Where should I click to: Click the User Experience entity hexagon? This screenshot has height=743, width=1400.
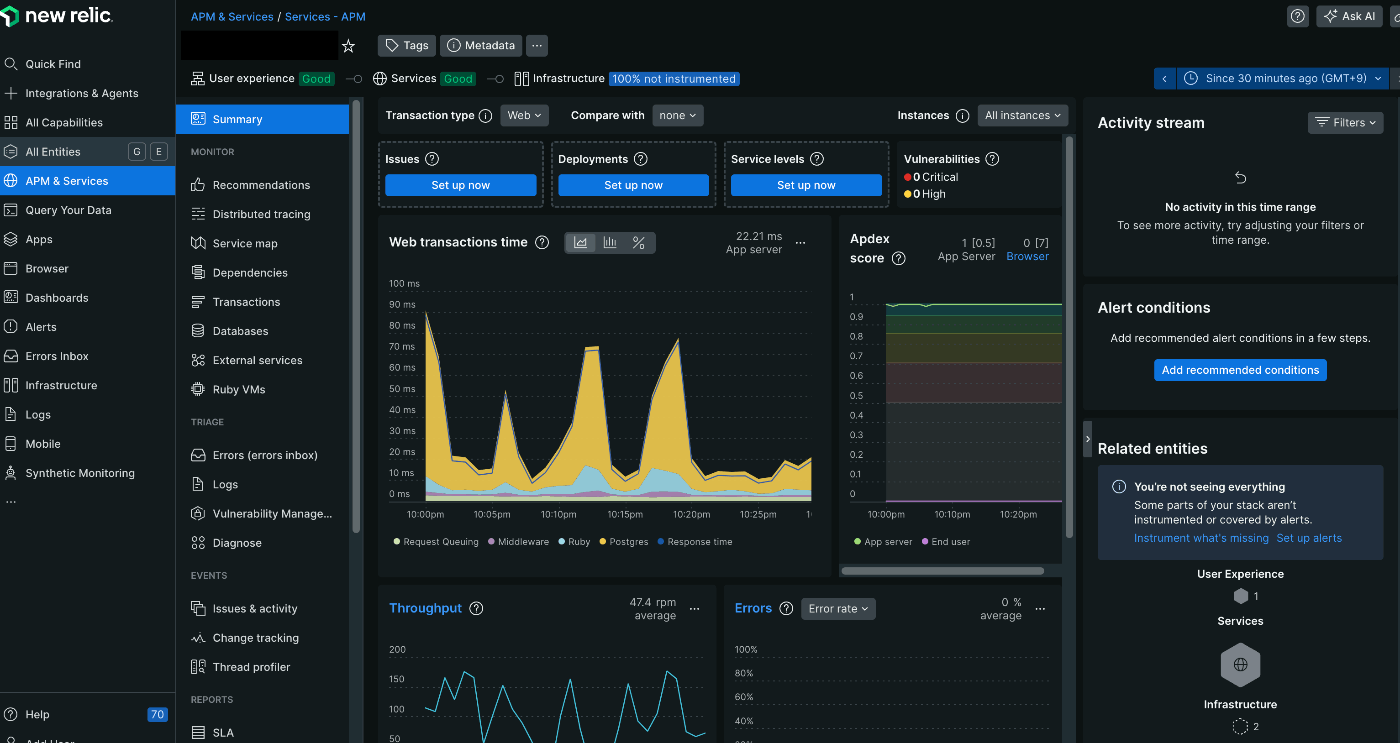point(1240,596)
